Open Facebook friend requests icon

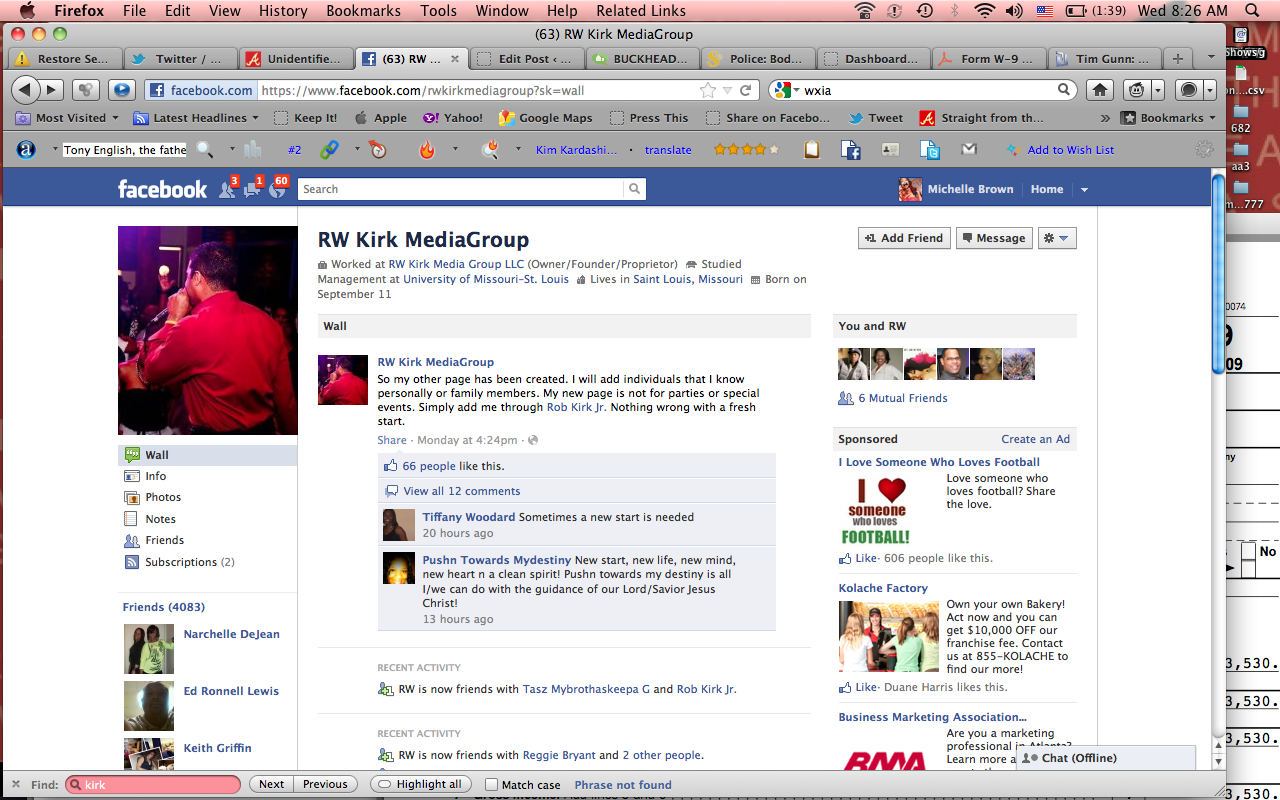[x=228, y=189]
